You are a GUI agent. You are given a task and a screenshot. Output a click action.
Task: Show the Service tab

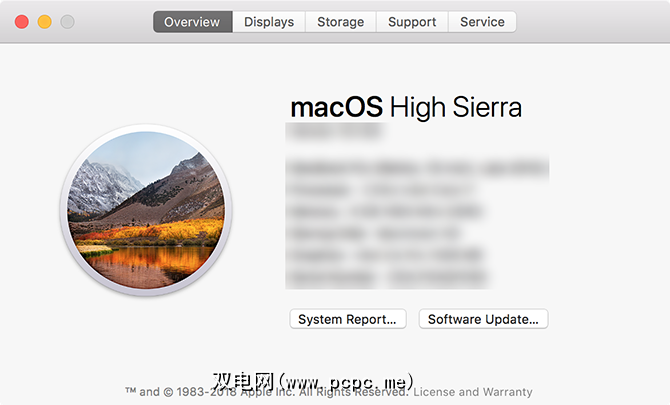[482, 22]
